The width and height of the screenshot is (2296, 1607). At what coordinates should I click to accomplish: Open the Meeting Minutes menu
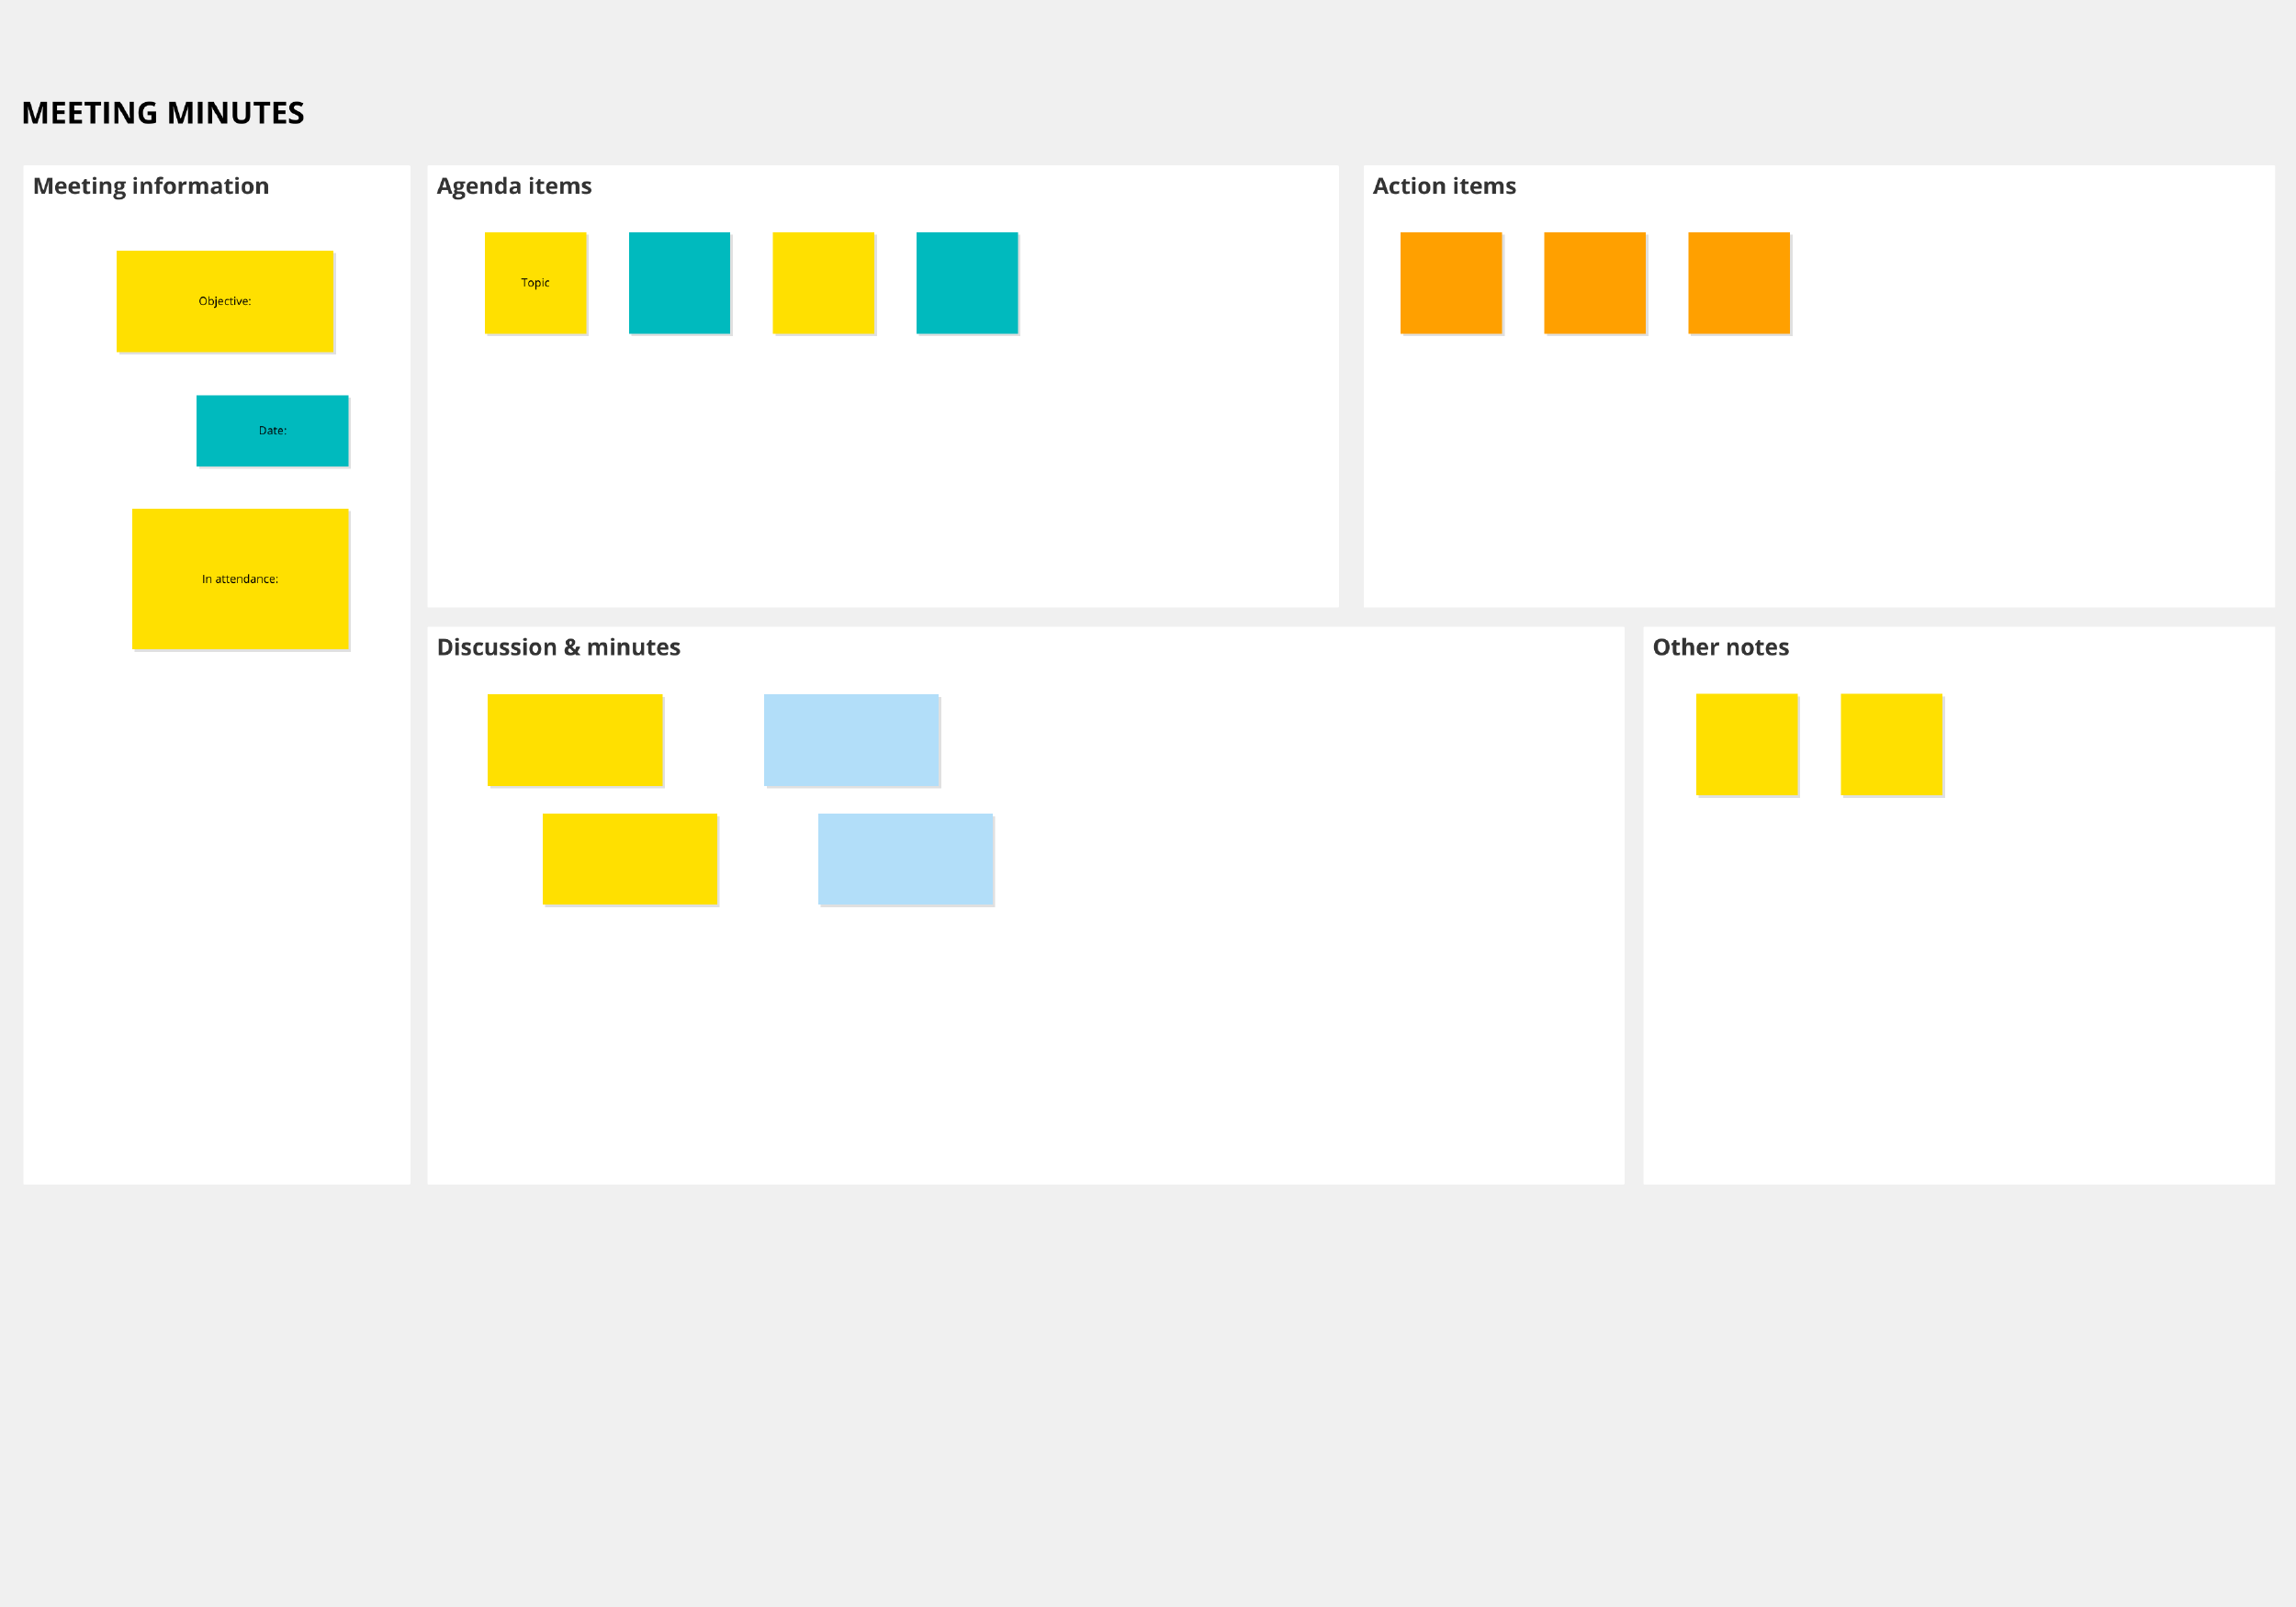161,112
